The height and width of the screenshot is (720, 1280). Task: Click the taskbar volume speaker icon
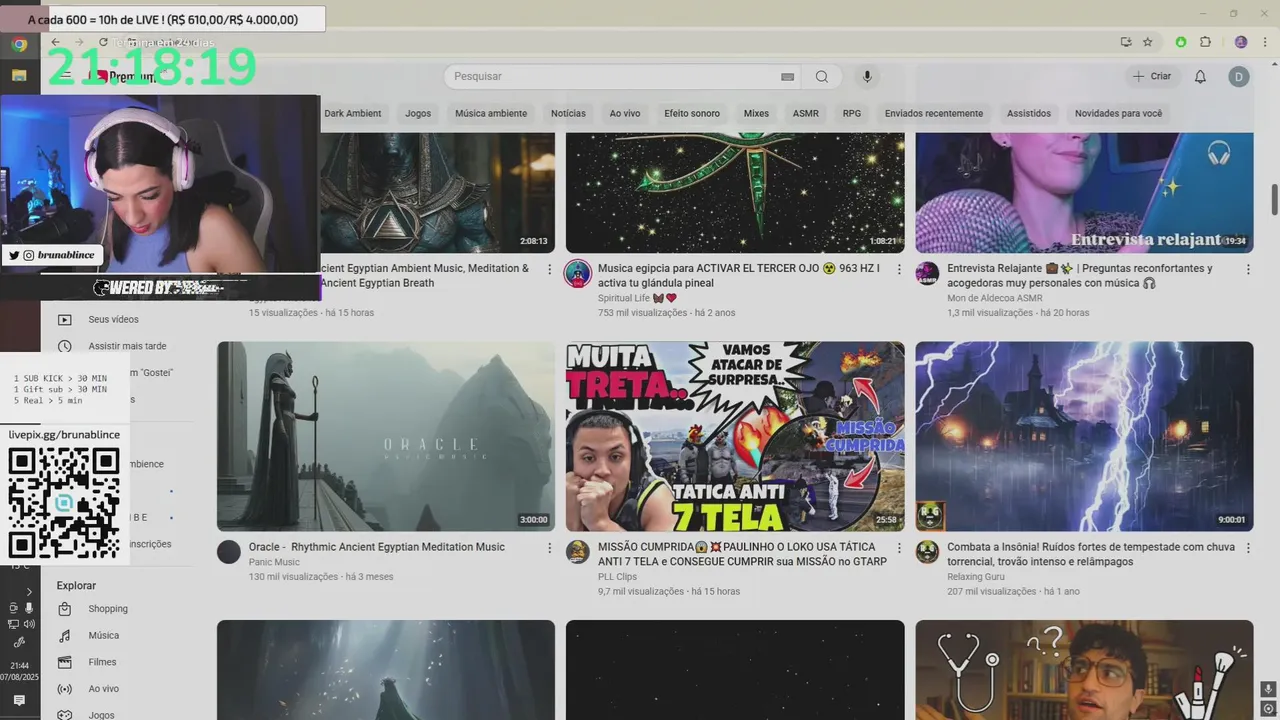coord(29,624)
